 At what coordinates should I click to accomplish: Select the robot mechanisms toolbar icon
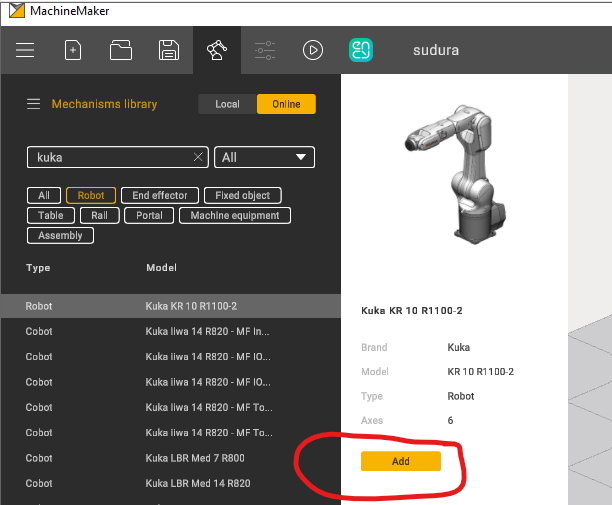(217, 50)
